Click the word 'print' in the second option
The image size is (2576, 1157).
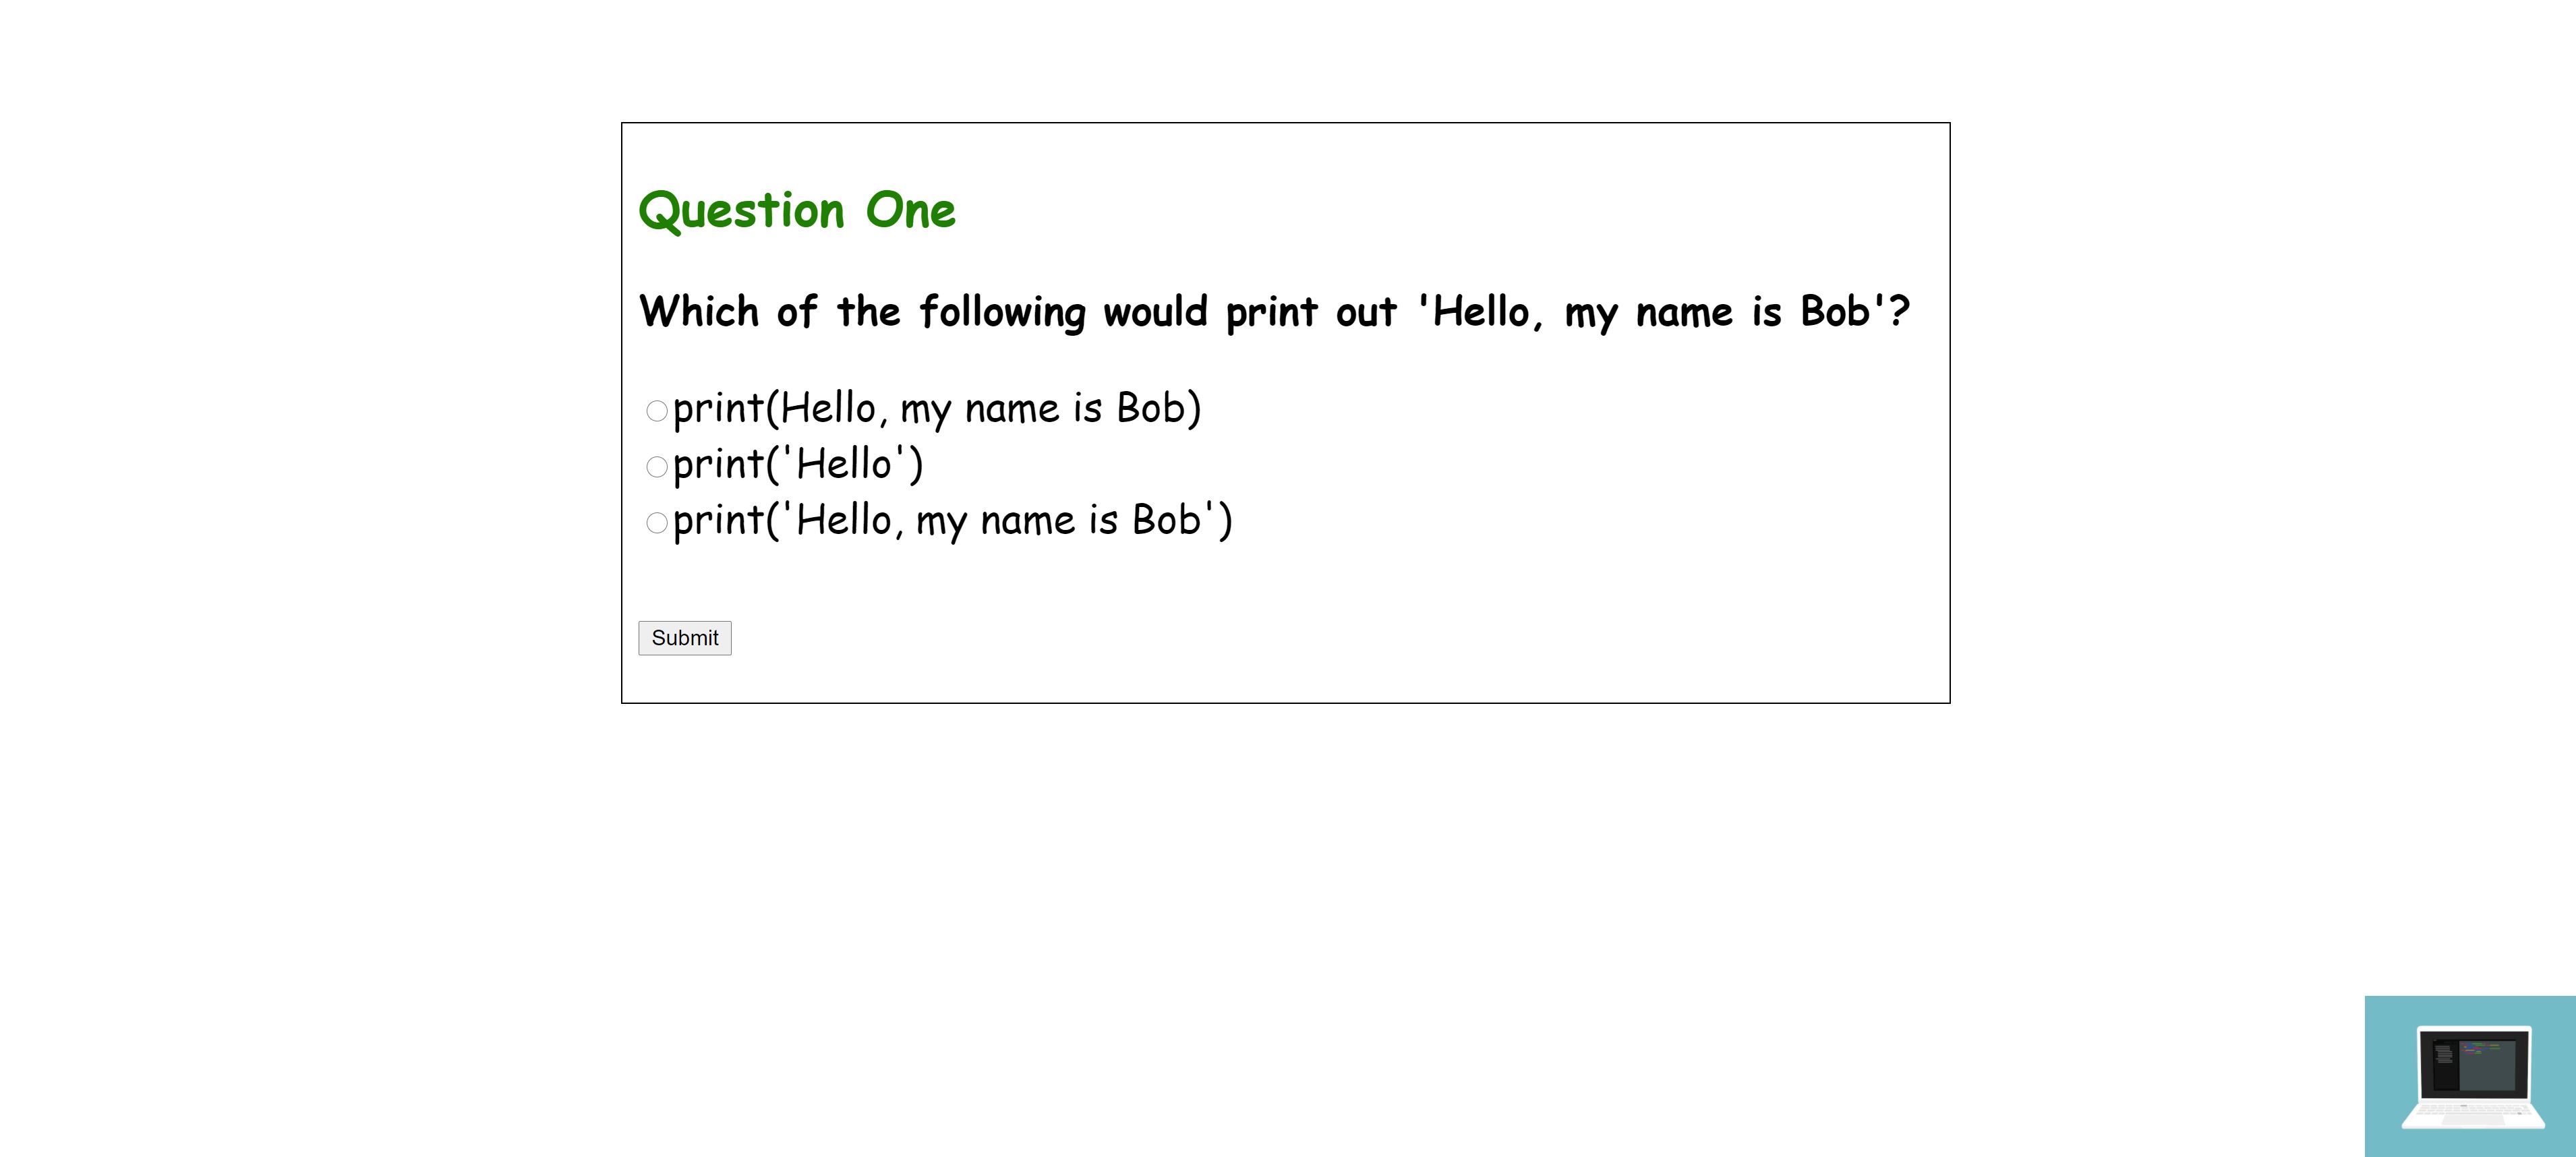click(717, 465)
